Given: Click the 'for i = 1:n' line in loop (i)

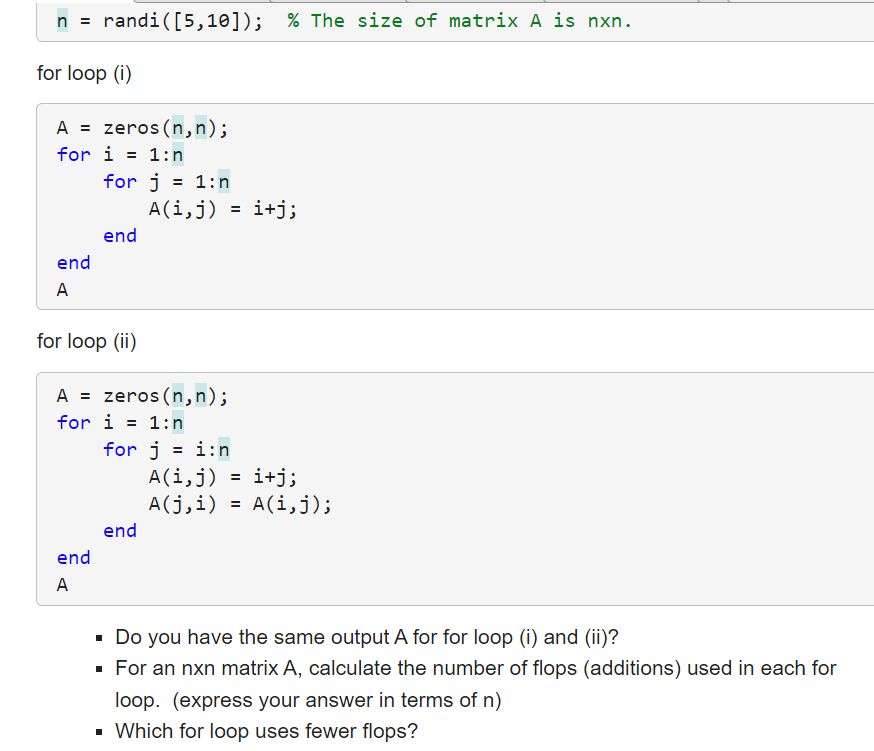Looking at the screenshot, I should coord(118,154).
